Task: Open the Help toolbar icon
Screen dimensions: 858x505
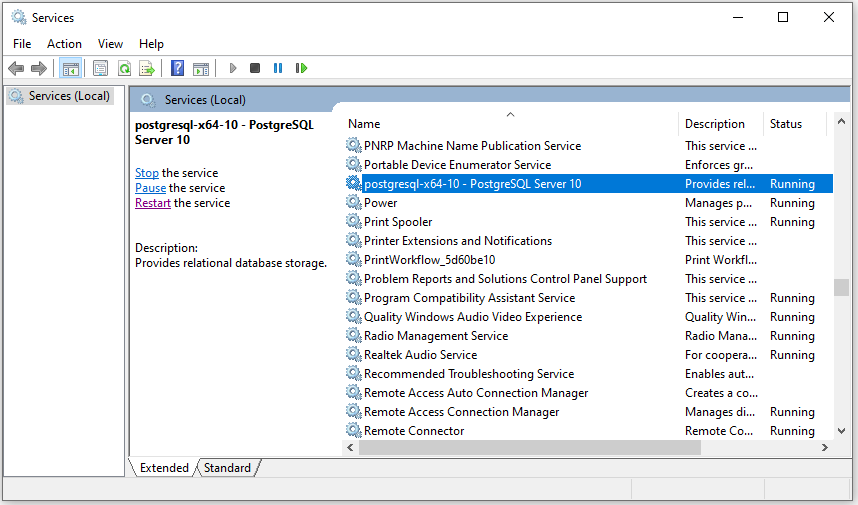Action: (177, 68)
